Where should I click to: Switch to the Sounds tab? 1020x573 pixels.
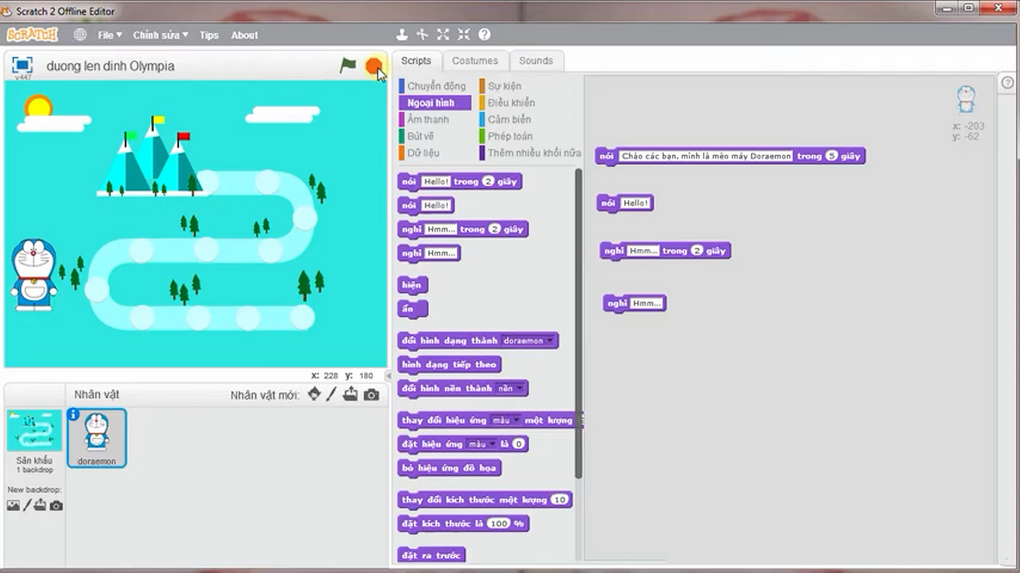(x=536, y=61)
